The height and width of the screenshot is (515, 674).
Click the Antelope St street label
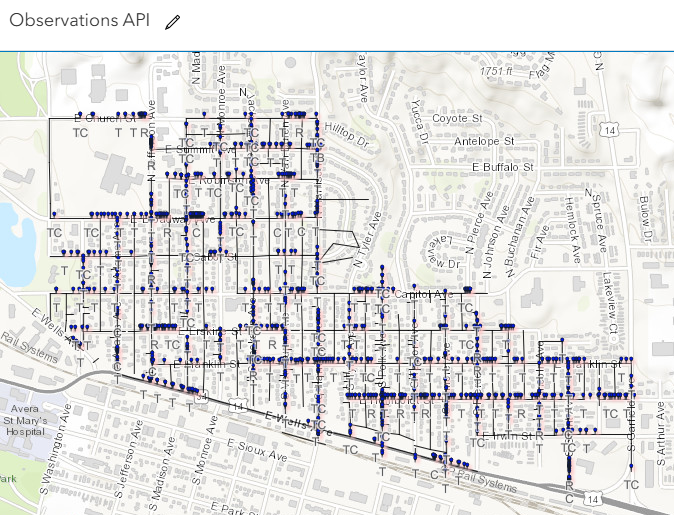pos(484,141)
